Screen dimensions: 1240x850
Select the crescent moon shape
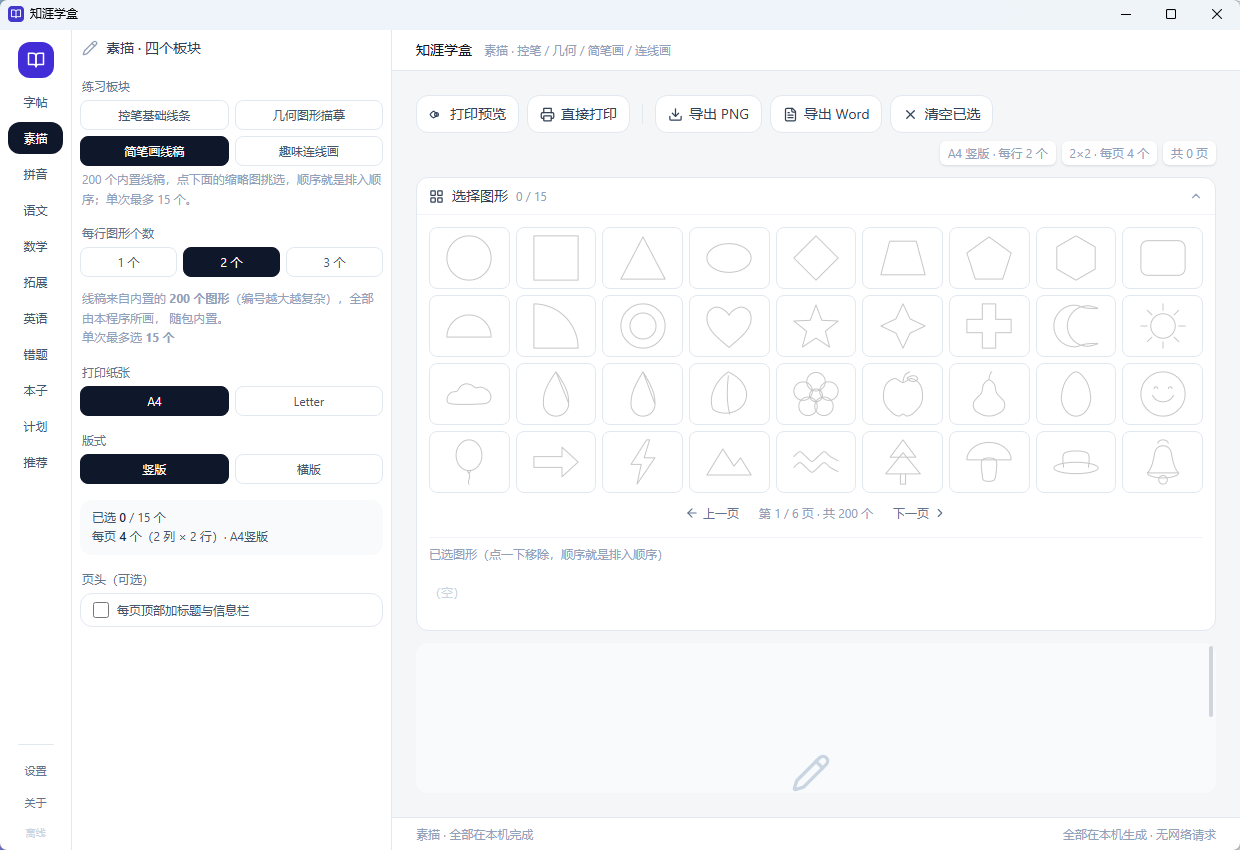[1076, 326]
